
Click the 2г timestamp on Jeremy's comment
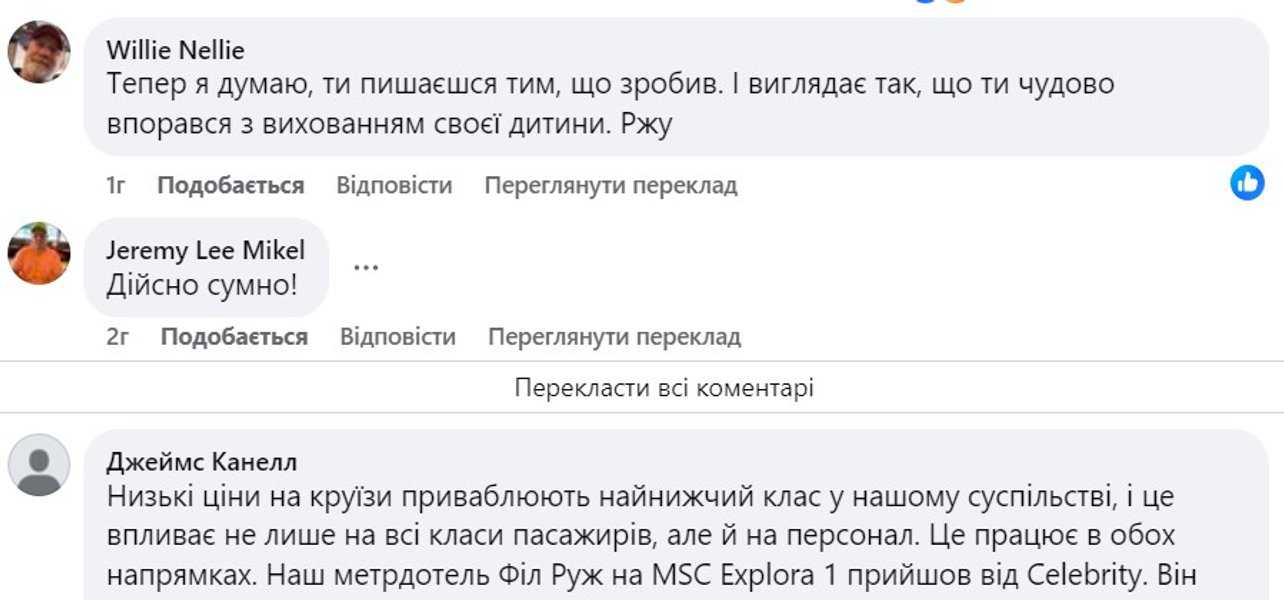pyautogui.click(x=118, y=337)
